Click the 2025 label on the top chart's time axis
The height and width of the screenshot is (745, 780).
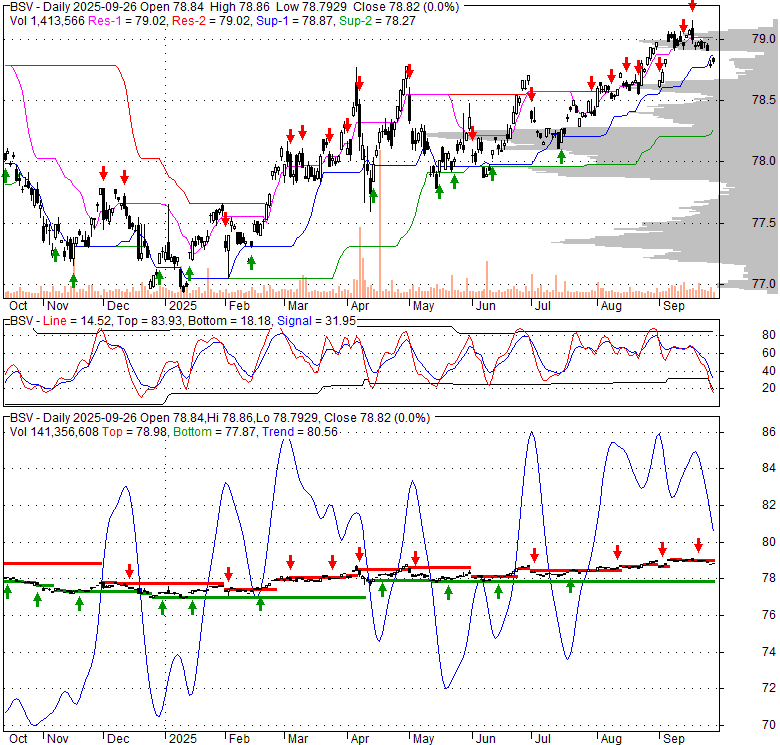pyautogui.click(x=183, y=306)
